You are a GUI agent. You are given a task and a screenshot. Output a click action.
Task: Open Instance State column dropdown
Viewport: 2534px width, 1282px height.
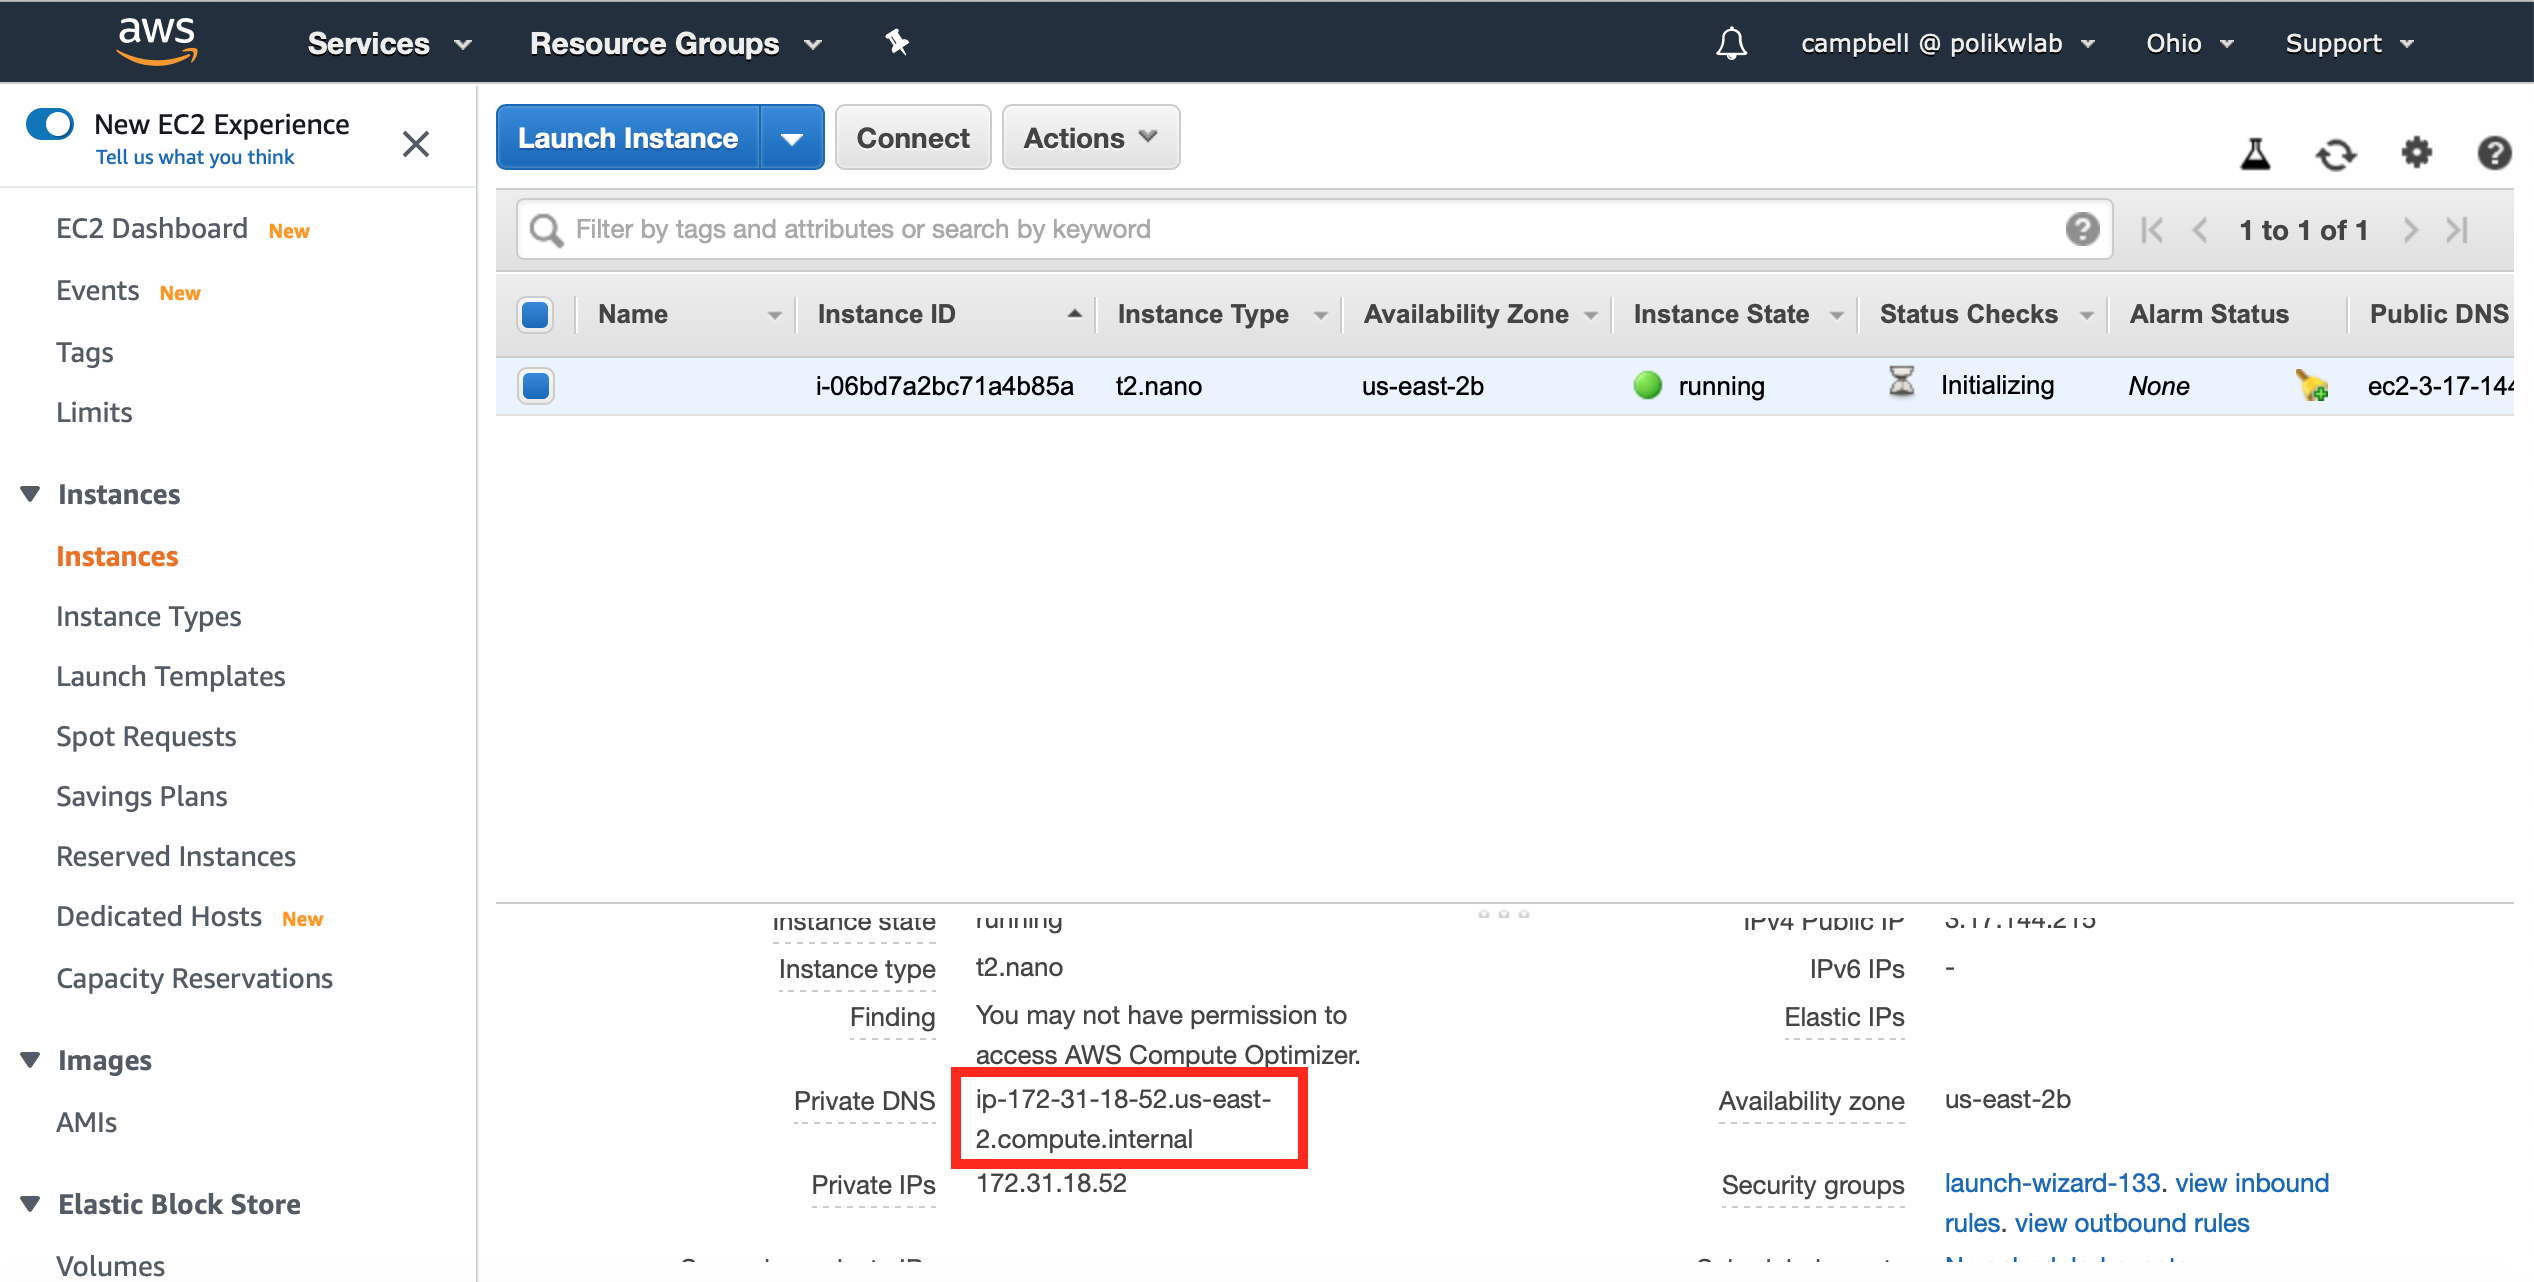[1836, 315]
